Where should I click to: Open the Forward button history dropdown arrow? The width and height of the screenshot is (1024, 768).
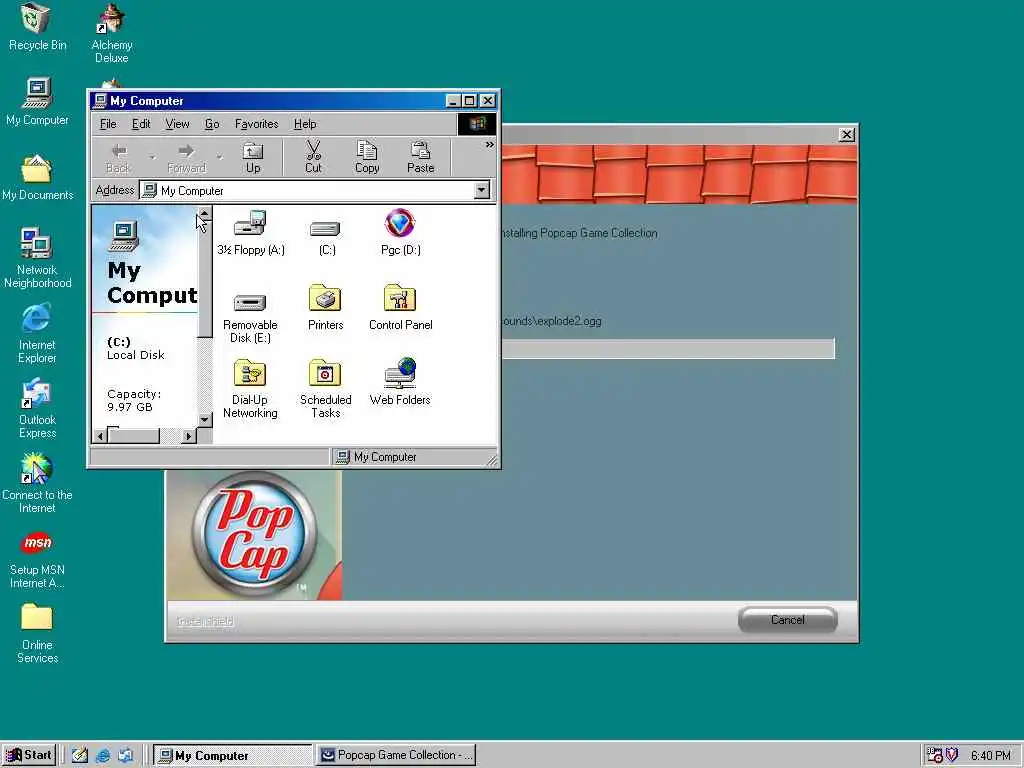click(220, 157)
